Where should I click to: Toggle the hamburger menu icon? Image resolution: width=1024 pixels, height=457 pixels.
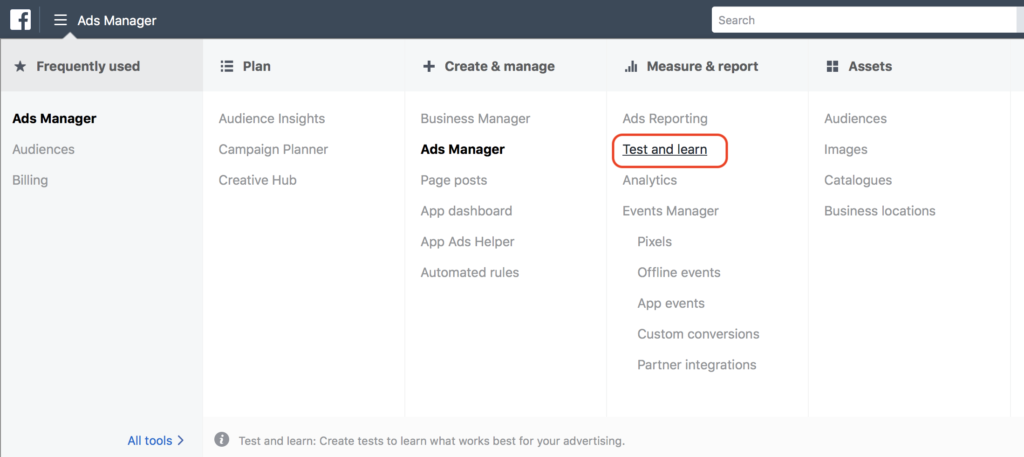click(x=61, y=20)
